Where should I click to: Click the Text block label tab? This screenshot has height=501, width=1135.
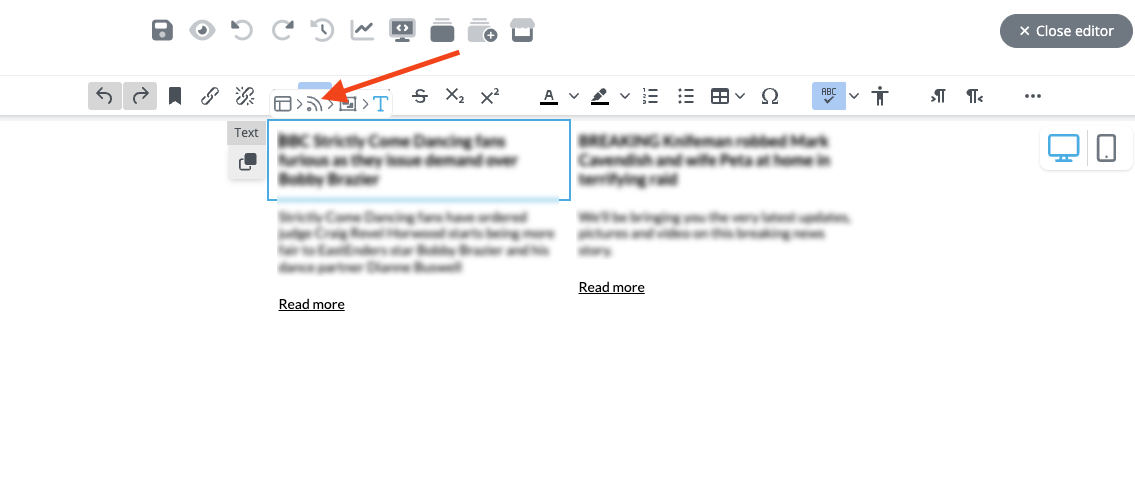point(246,132)
